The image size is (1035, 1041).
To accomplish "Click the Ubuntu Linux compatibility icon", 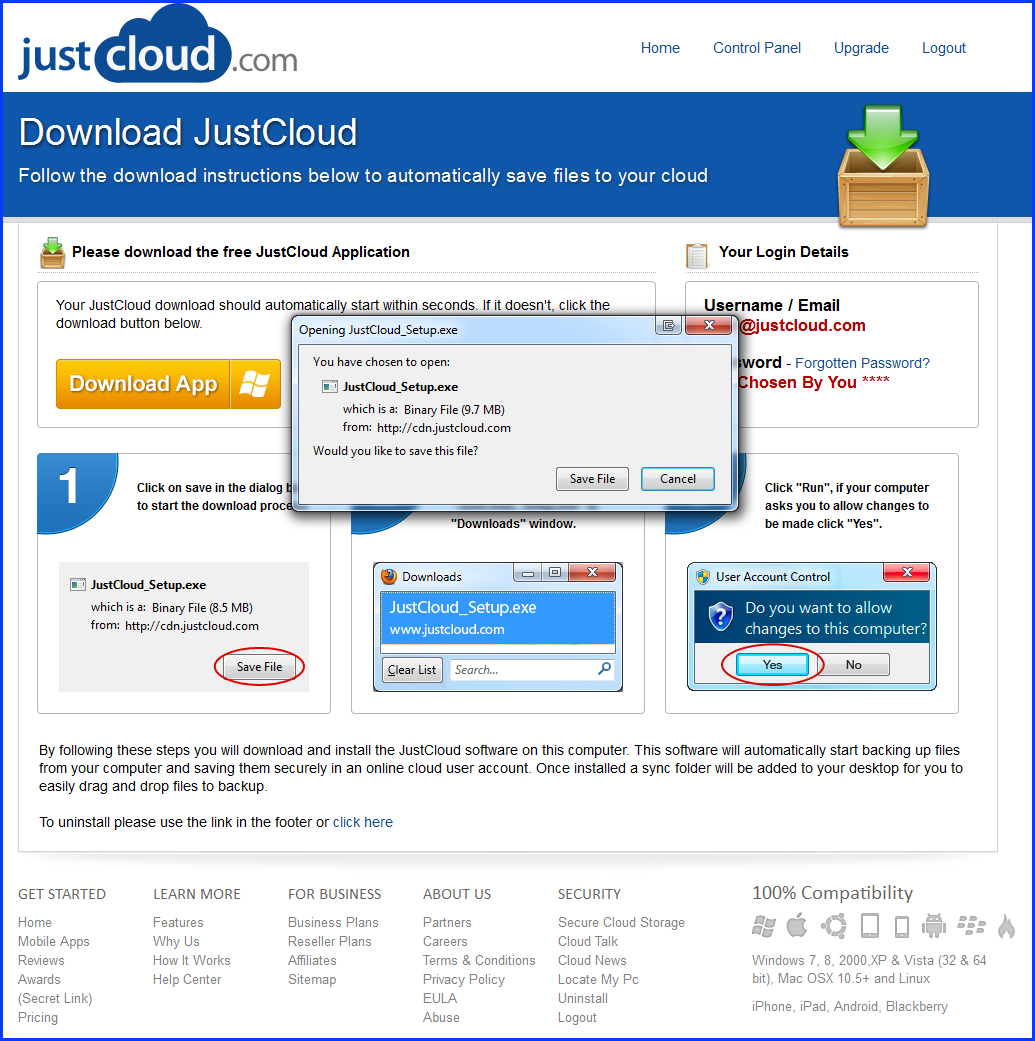I will (x=834, y=925).
